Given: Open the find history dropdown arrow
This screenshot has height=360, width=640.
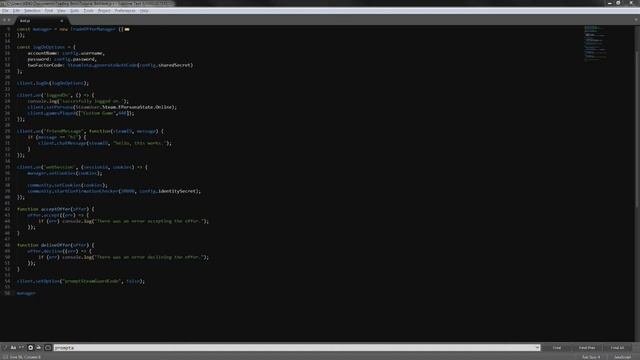Looking at the screenshot, I should click(538, 348).
